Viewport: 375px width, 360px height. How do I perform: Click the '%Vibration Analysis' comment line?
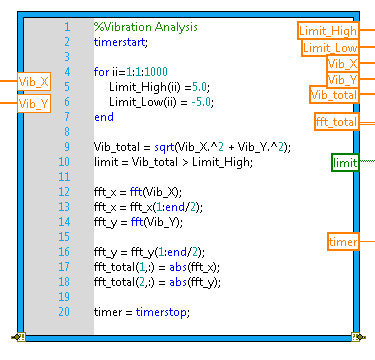[x=146, y=27]
